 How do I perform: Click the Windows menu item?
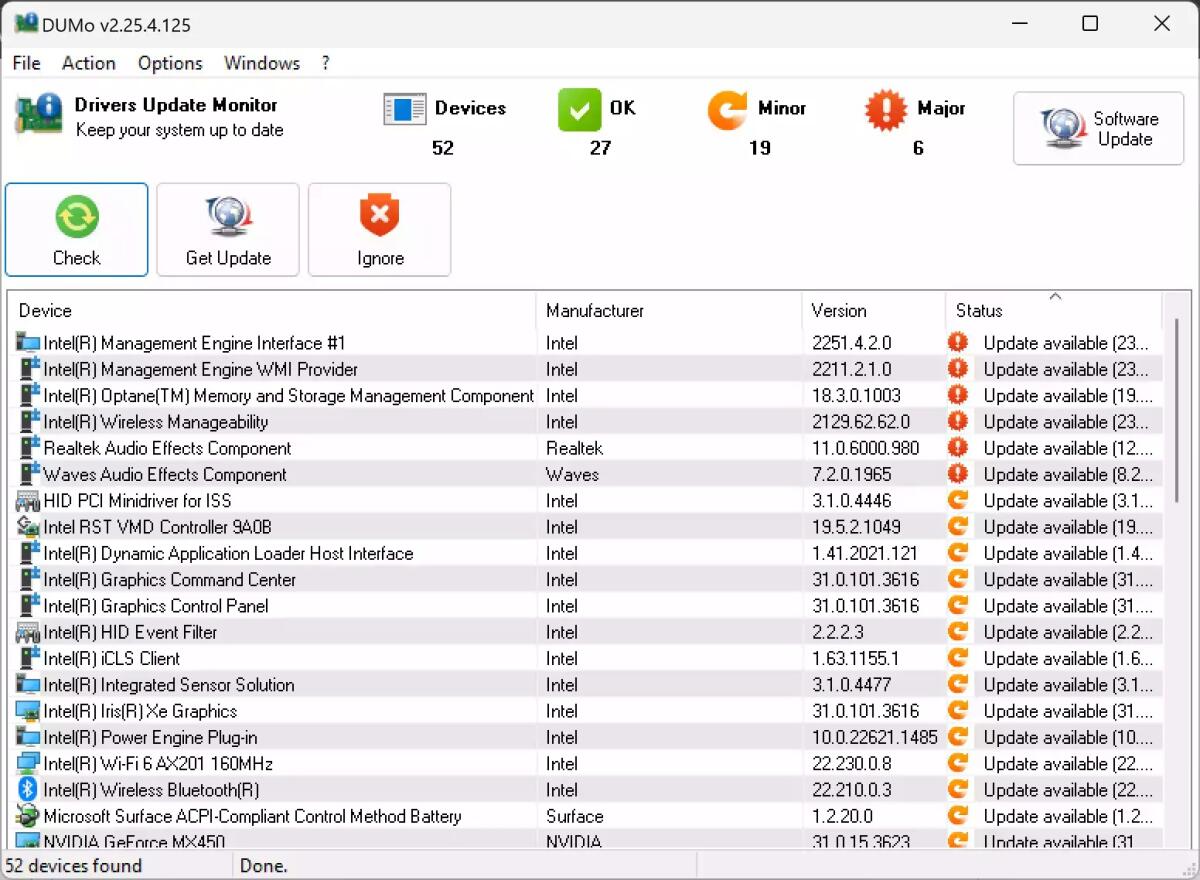pyautogui.click(x=261, y=63)
